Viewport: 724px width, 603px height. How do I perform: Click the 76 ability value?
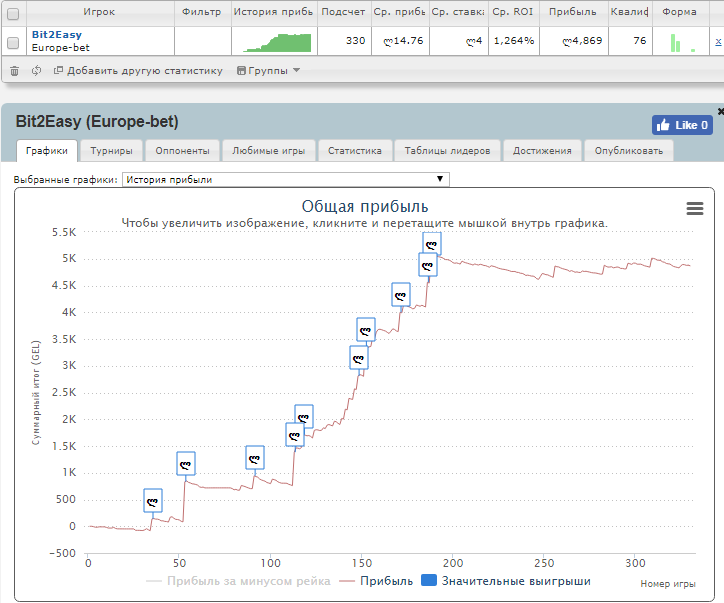click(640, 41)
